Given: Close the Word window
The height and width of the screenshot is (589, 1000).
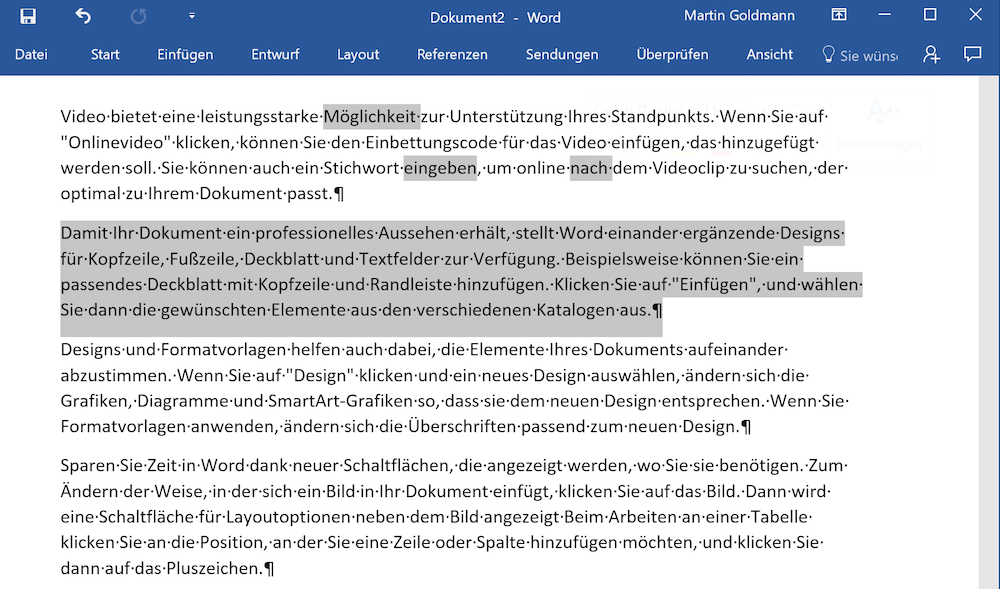Looking at the screenshot, I should click(976, 15).
